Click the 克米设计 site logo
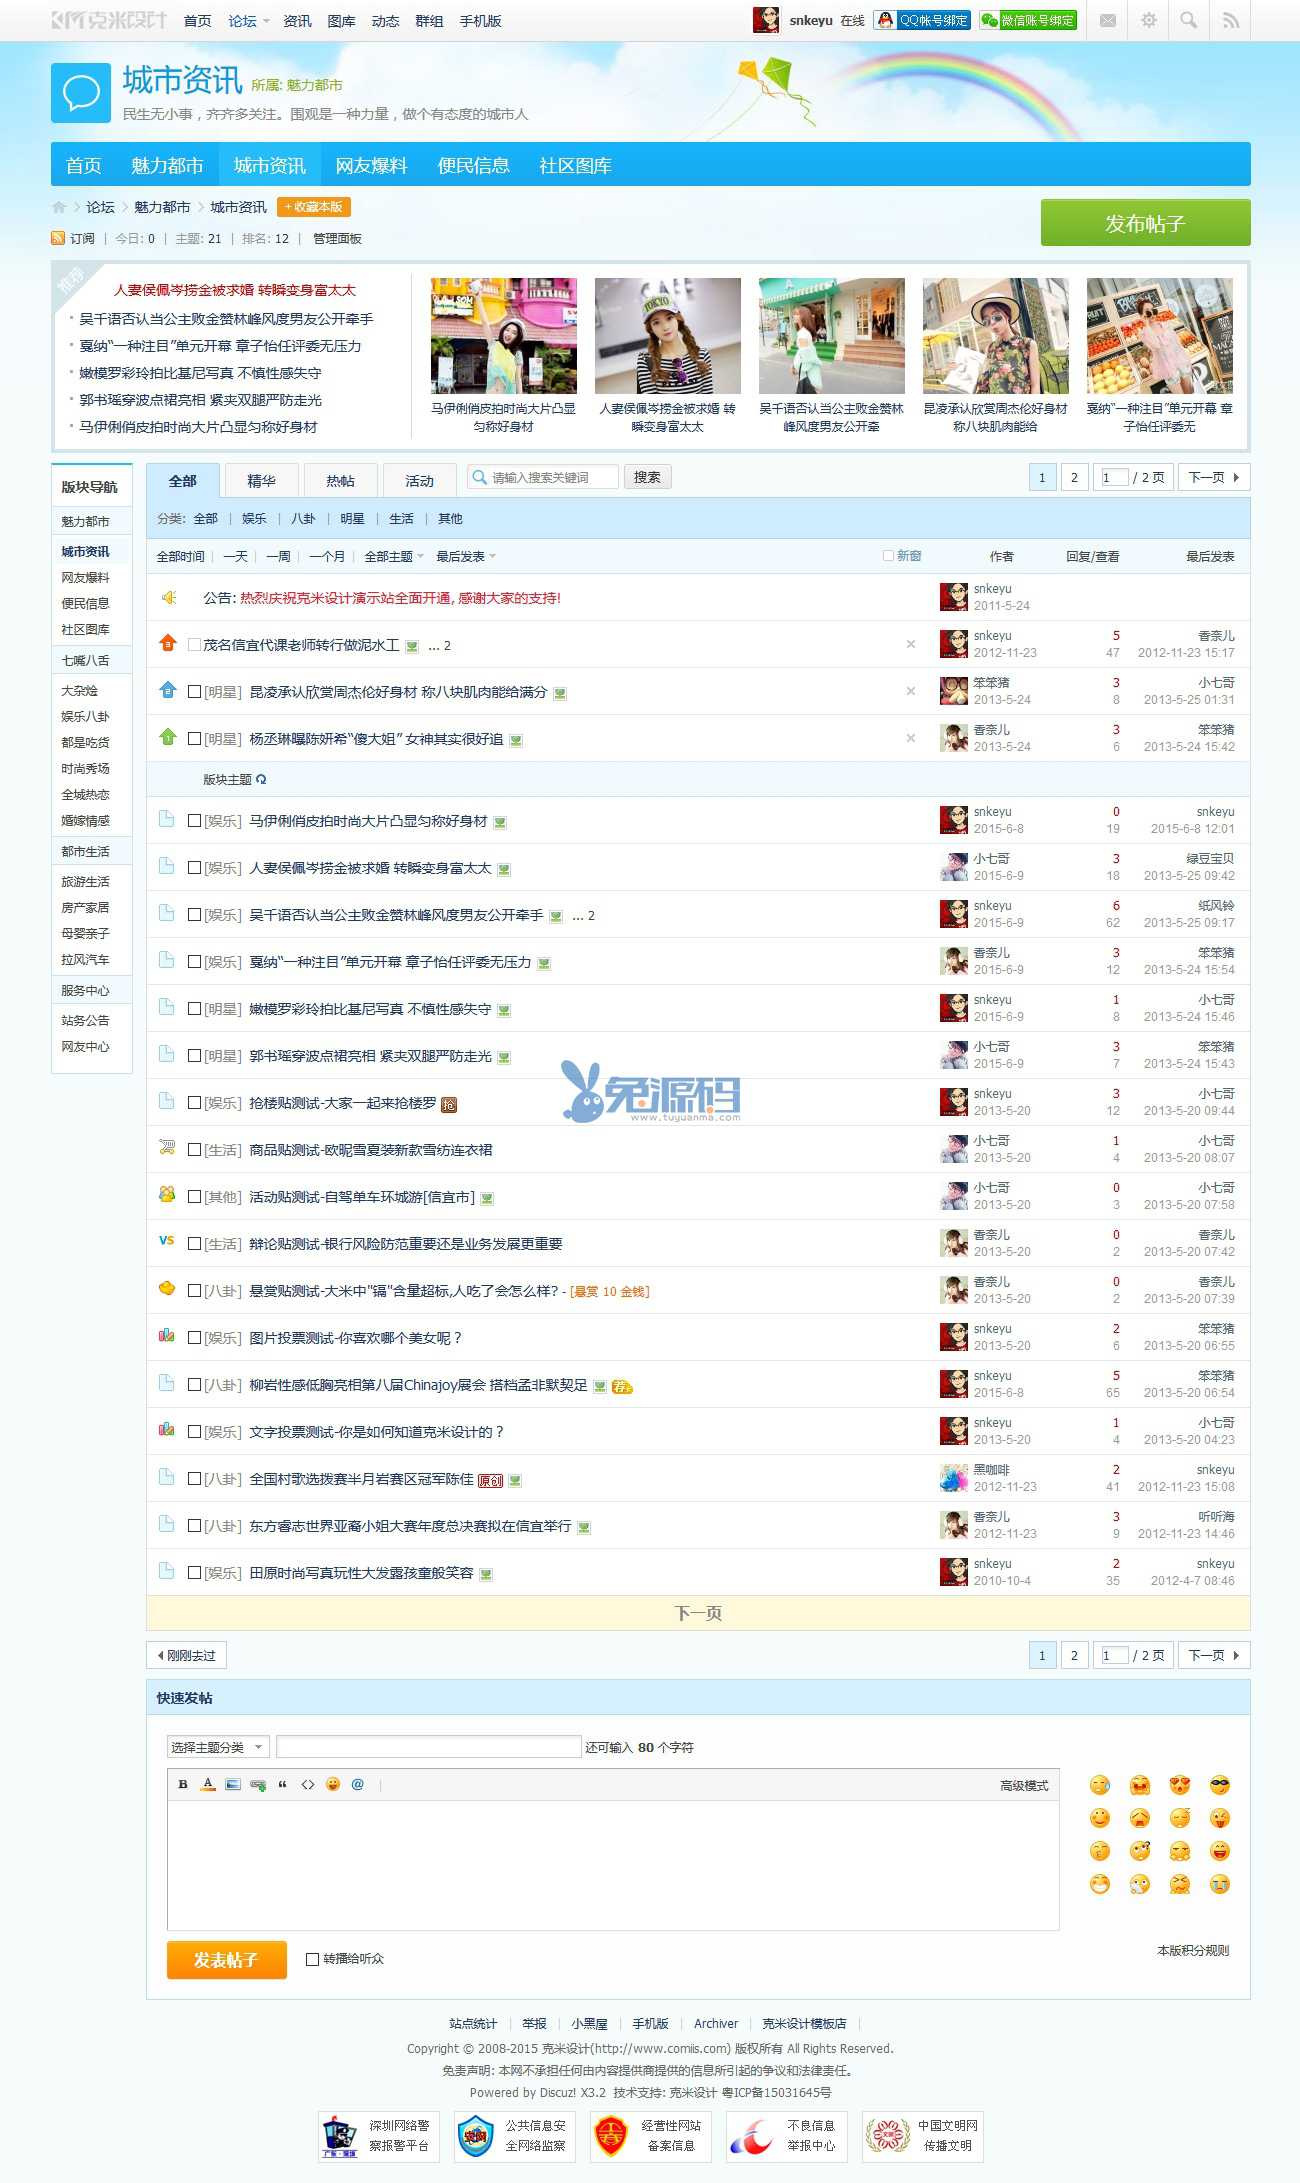The image size is (1300, 2183). coord(109,20)
